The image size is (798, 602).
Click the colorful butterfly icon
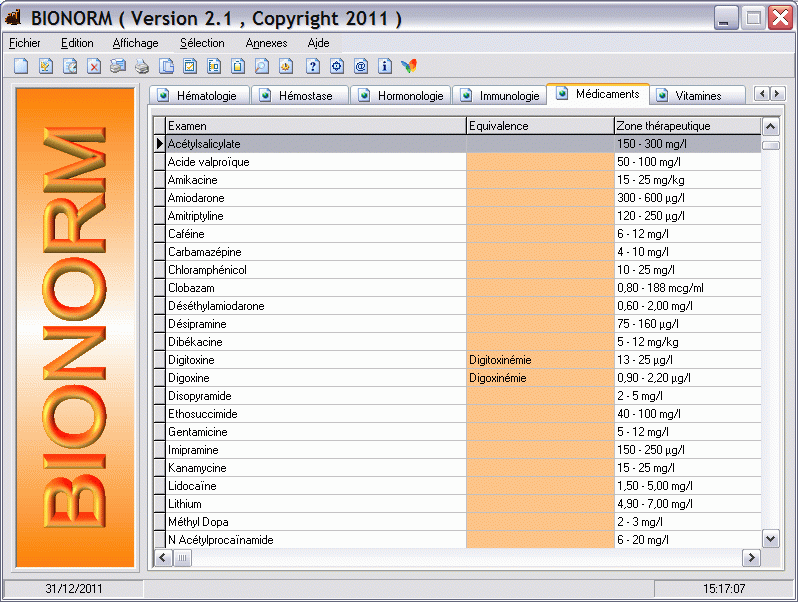click(x=409, y=66)
